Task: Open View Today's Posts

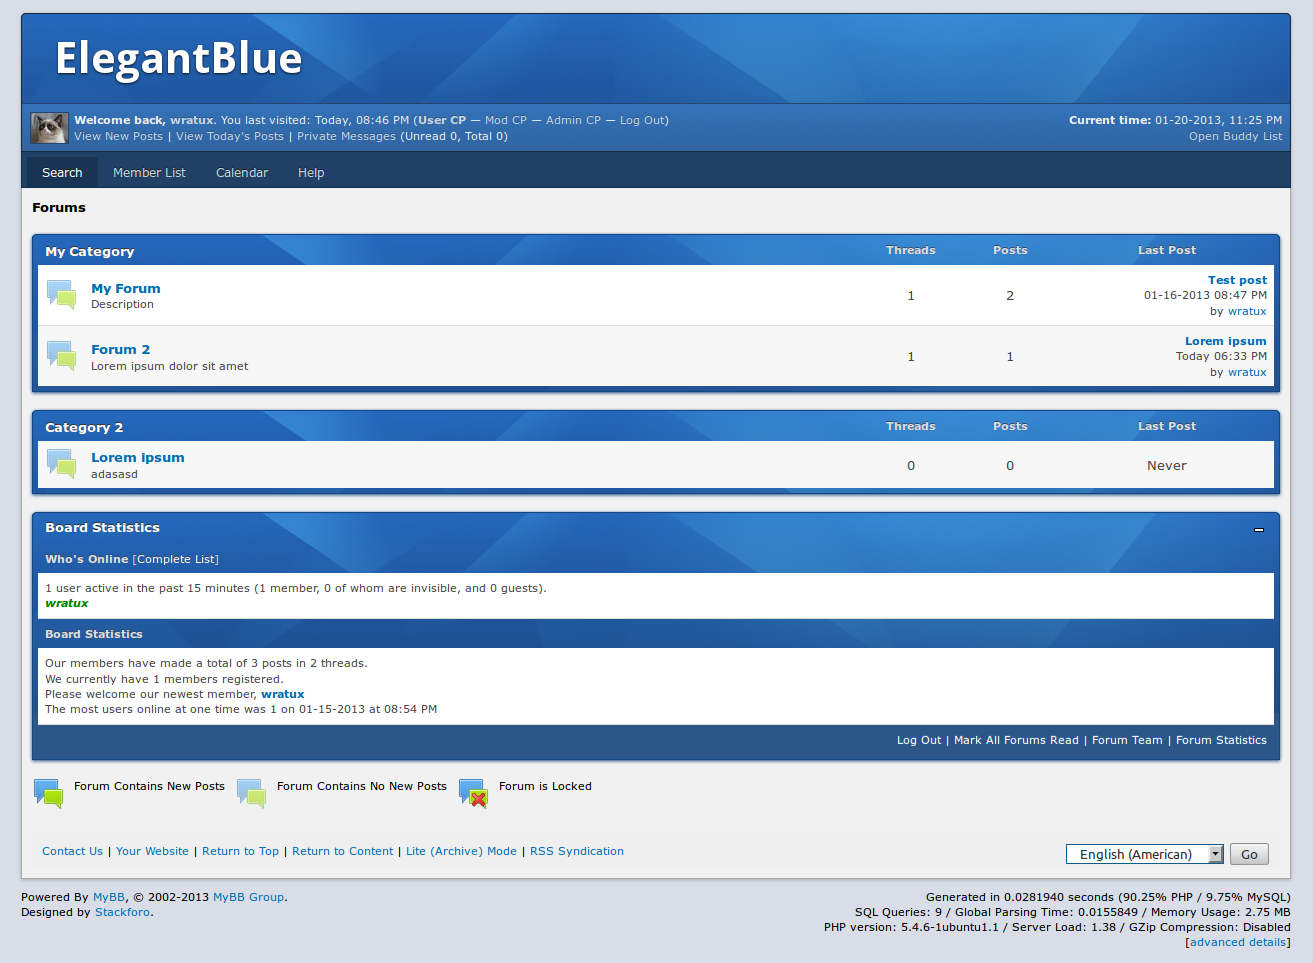Action: 230,136
